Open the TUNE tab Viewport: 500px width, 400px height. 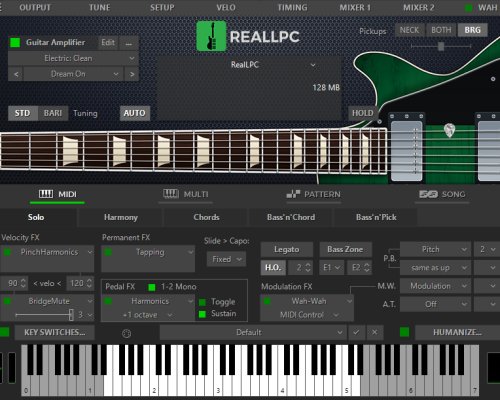pyautogui.click(x=100, y=8)
